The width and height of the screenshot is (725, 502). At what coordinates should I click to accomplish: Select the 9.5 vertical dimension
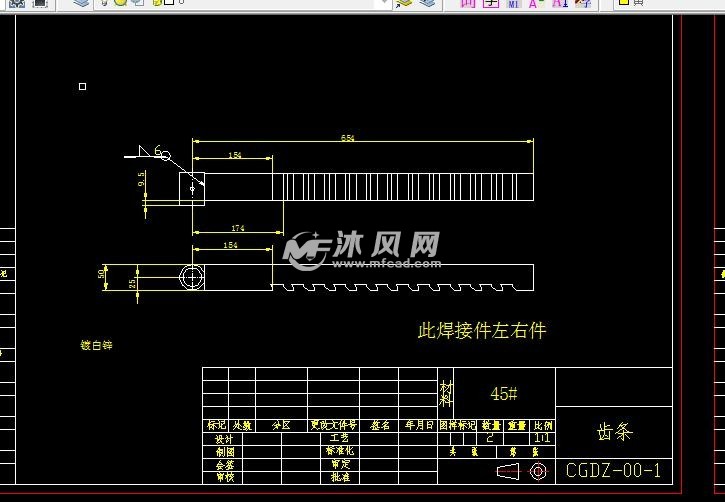click(x=141, y=178)
